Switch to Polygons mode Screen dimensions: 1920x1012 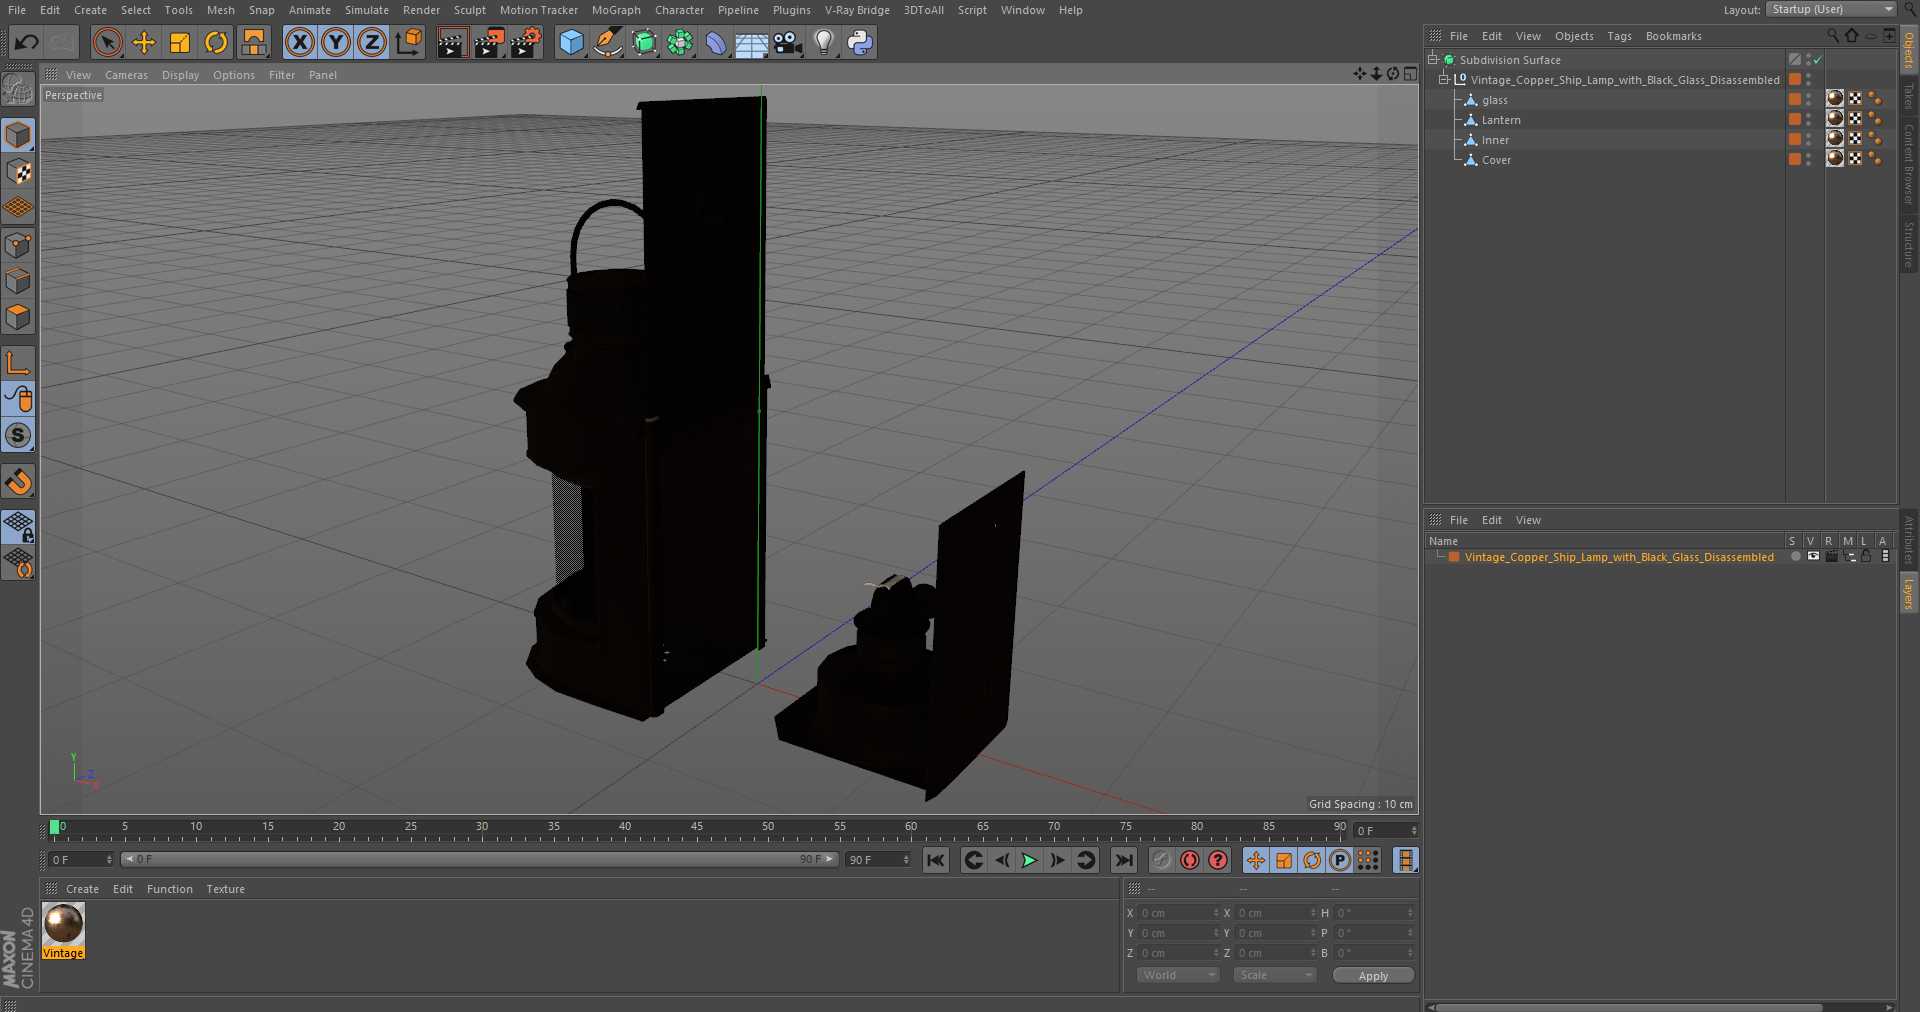[18, 317]
